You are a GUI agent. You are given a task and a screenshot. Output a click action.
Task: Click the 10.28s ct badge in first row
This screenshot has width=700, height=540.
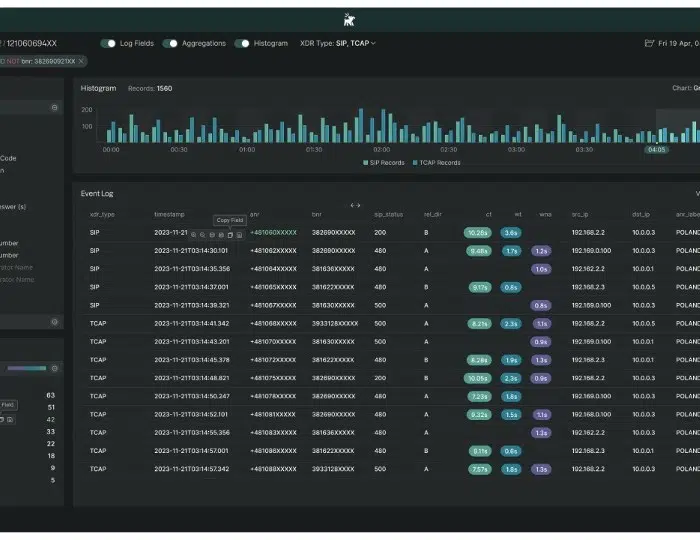(x=478, y=233)
